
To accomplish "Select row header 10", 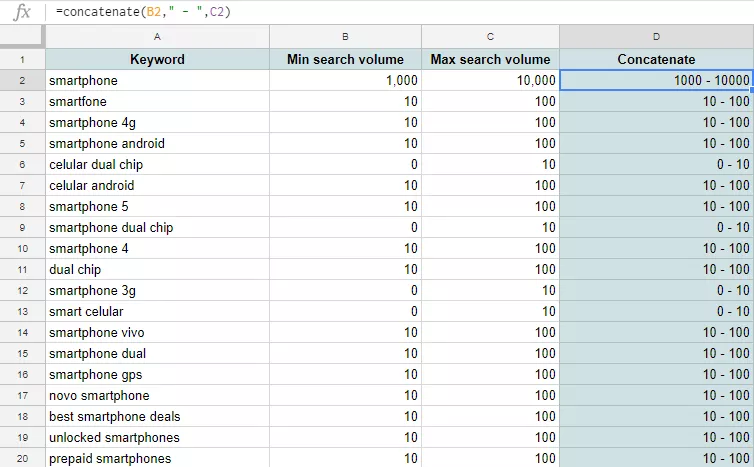I will [x=23, y=249].
